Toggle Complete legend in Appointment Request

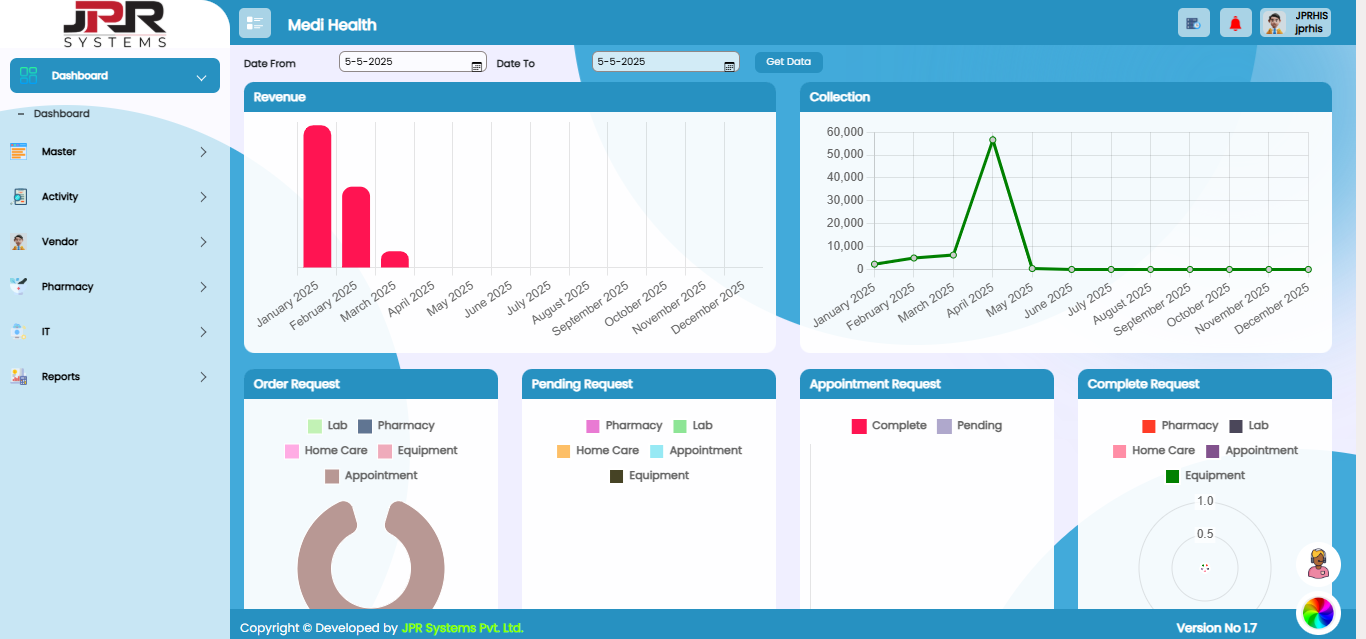(889, 426)
